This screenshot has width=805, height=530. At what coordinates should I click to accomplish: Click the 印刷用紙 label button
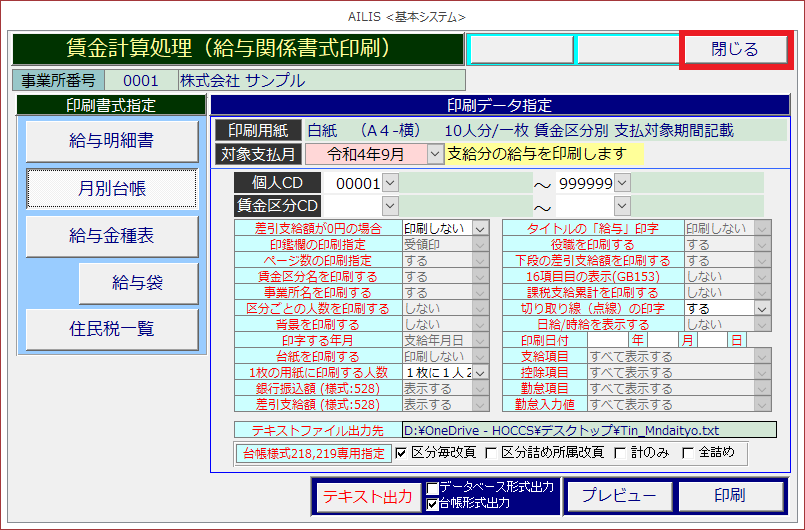[257, 130]
